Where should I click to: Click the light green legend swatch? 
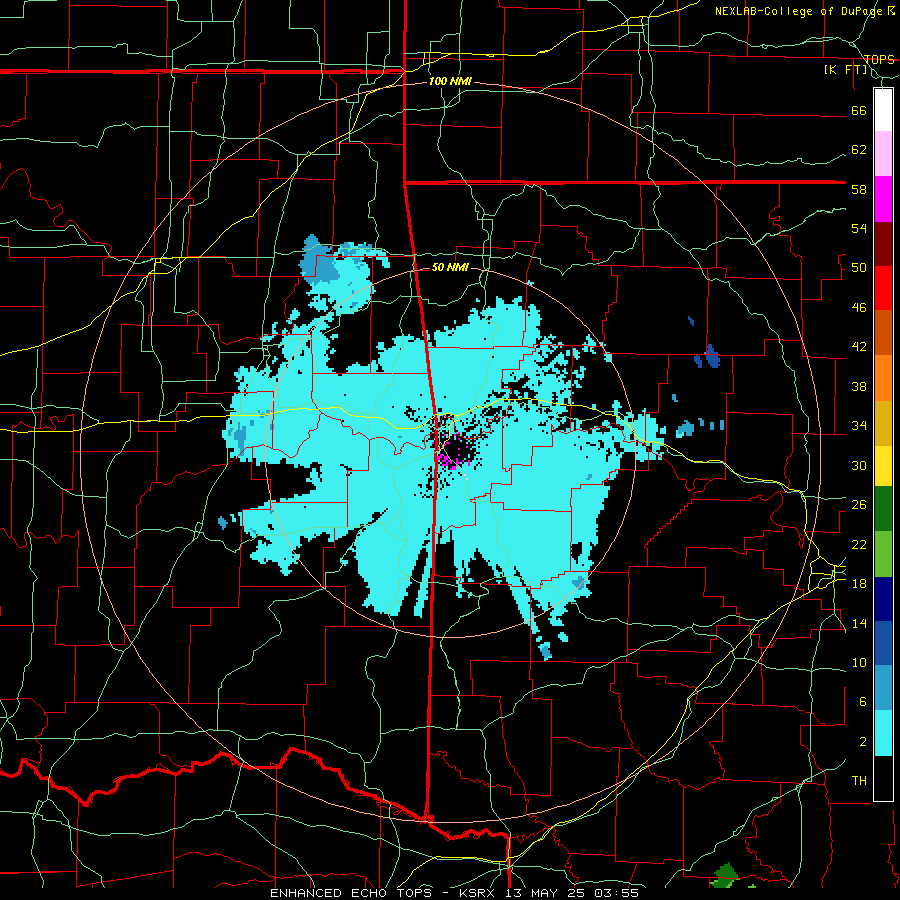tap(883, 554)
